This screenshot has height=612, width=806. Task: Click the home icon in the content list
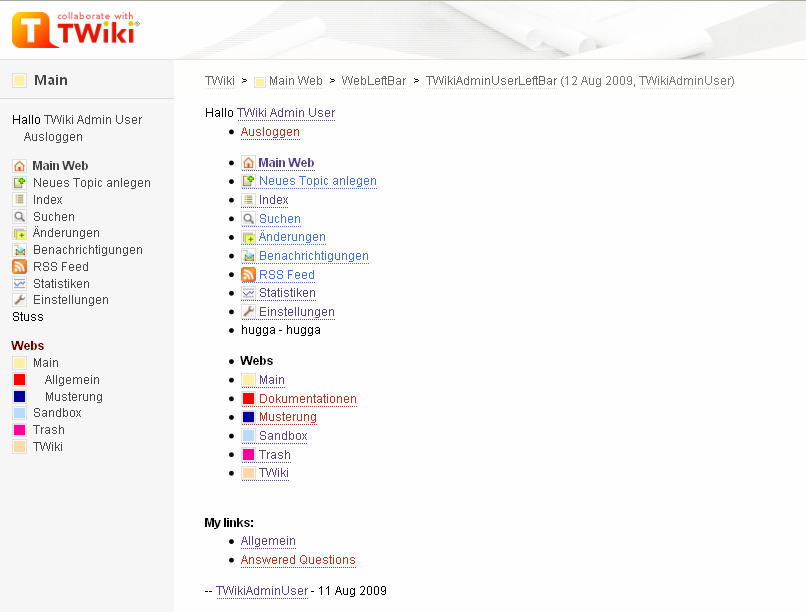pos(248,163)
